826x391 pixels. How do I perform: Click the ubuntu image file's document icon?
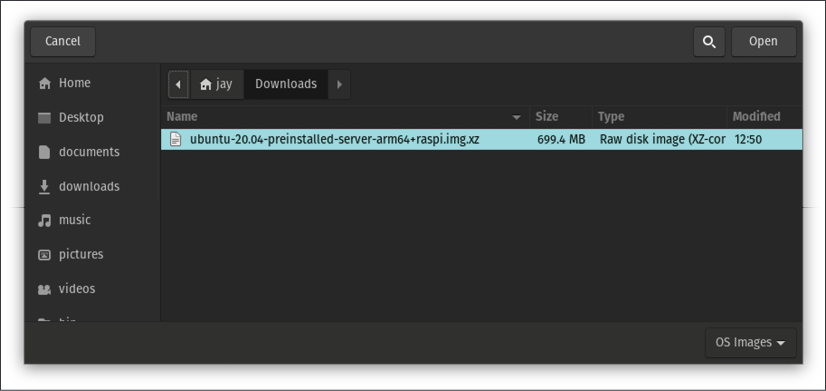pos(175,140)
